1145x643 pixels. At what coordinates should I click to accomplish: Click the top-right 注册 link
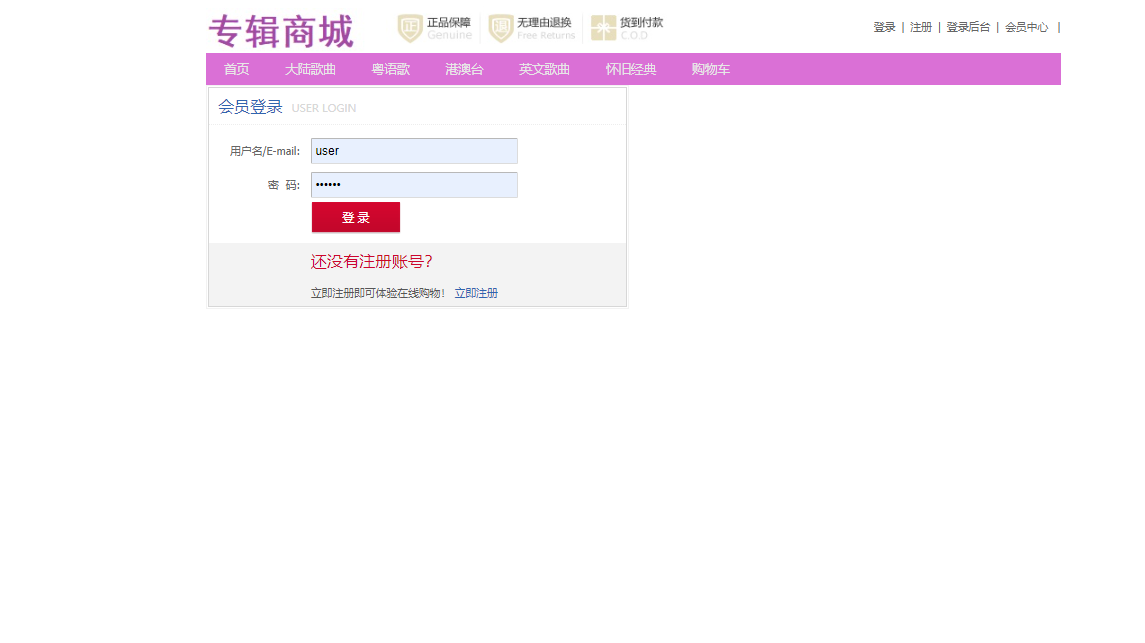tap(920, 27)
